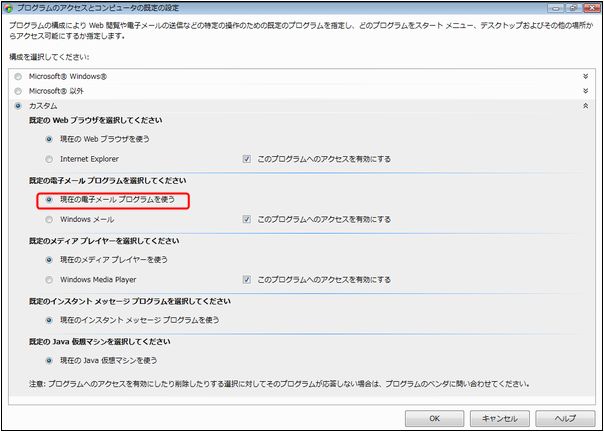Choose Windows メール as default mail
This screenshot has height=432, width=604.
(x=49, y=220)
